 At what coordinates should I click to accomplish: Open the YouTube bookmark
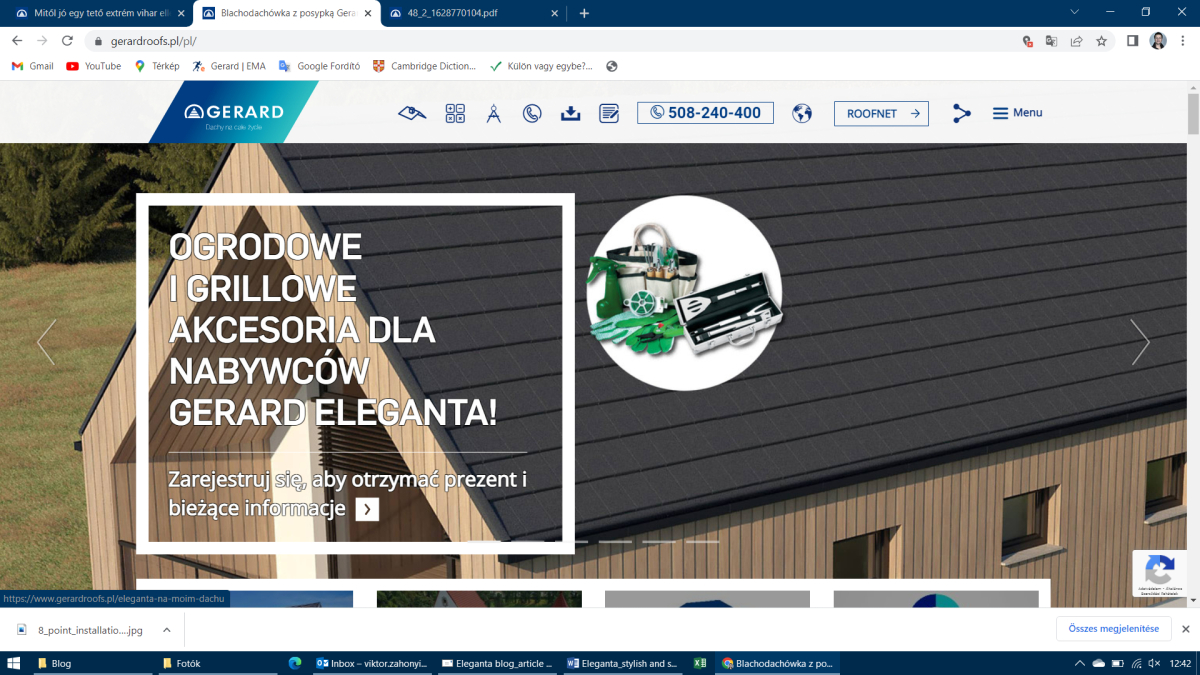click(x=93, y=66)
